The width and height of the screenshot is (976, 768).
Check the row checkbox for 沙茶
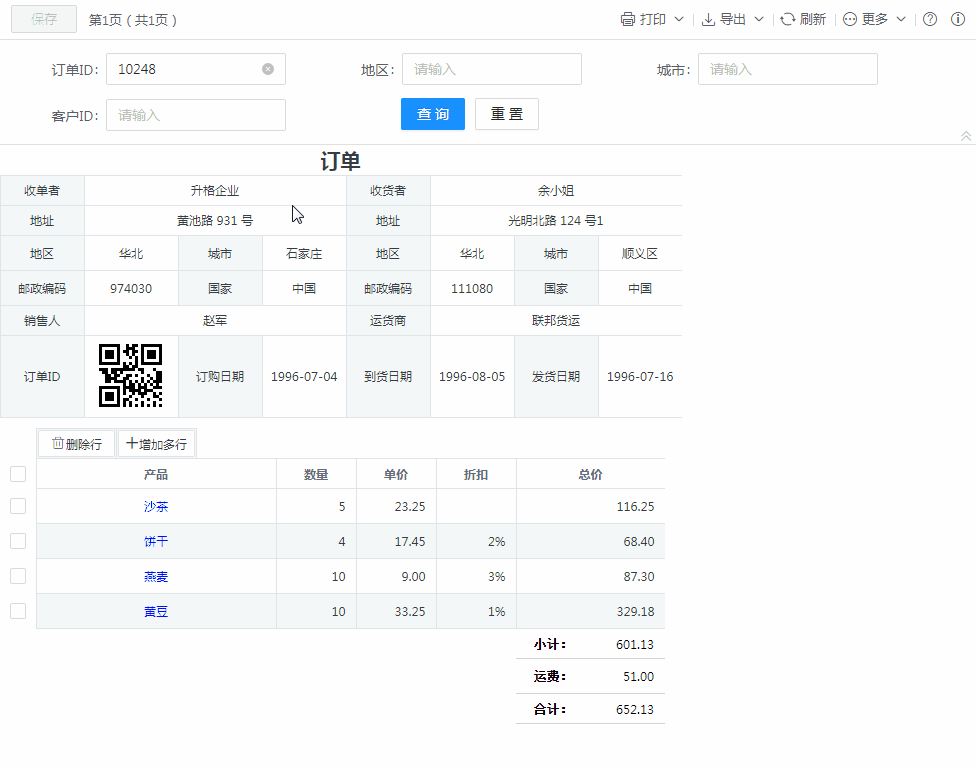tap(18, 506)
